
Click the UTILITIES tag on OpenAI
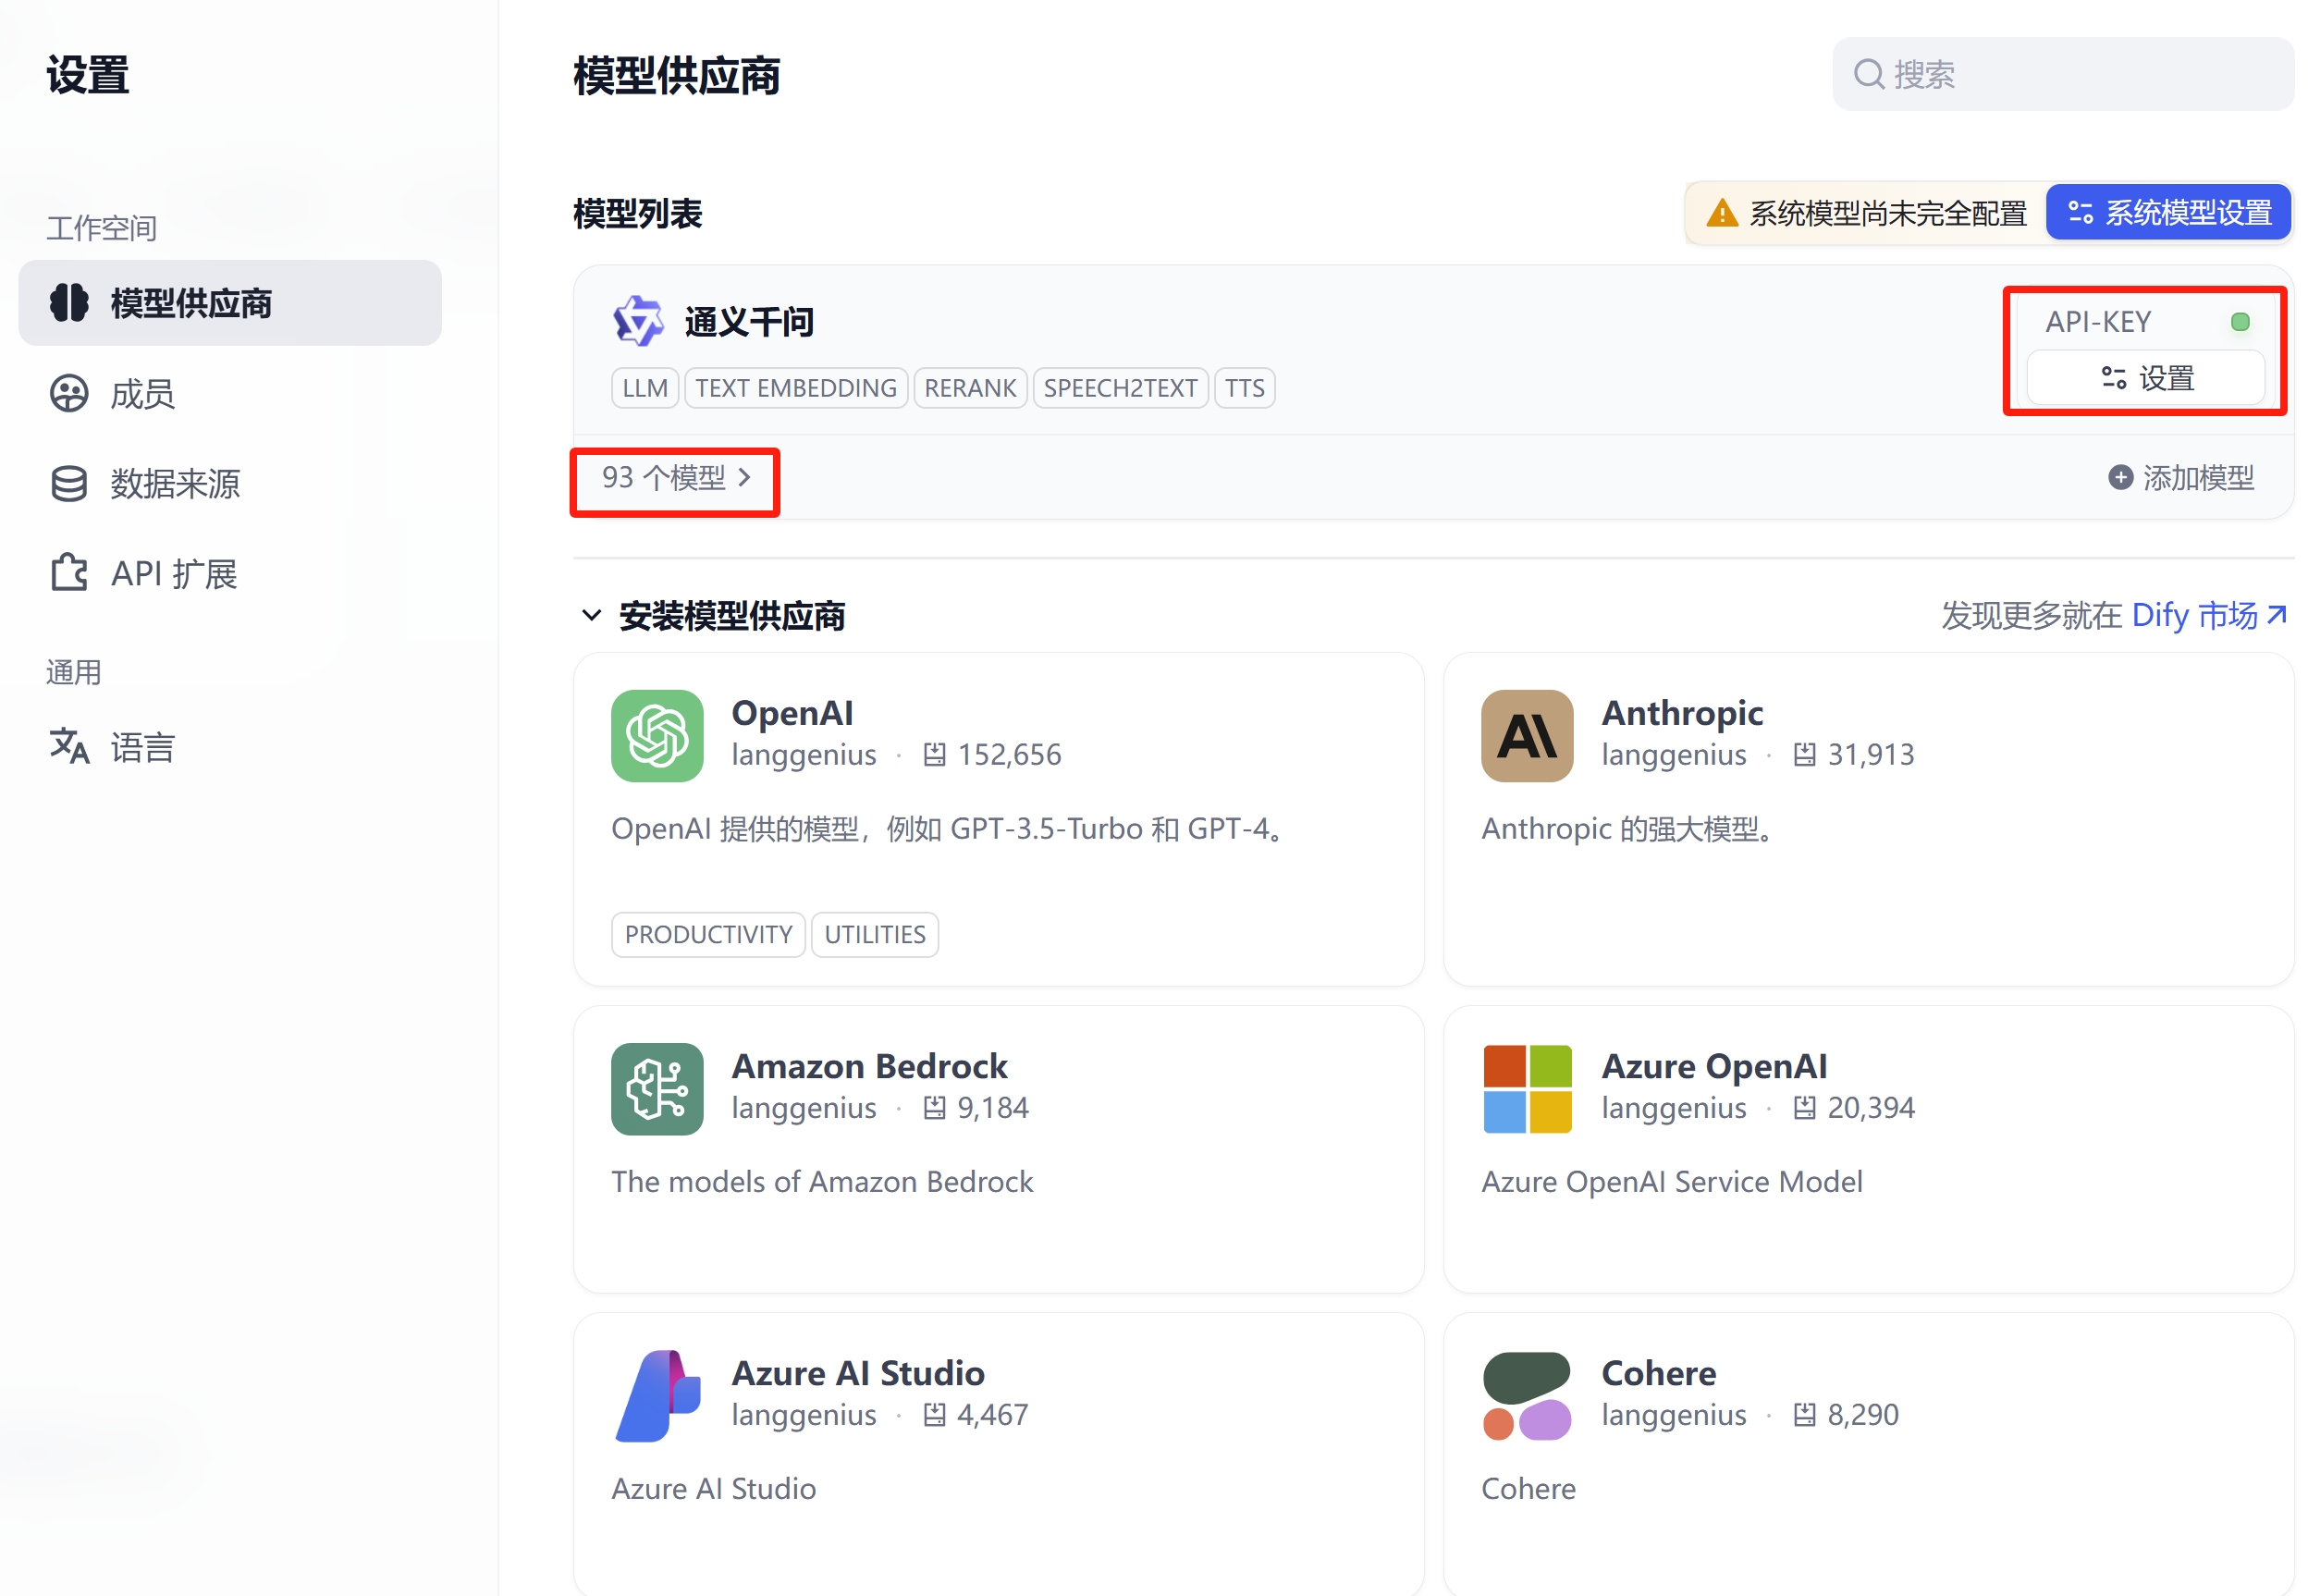pyautogui.click(x=875, y=935)
